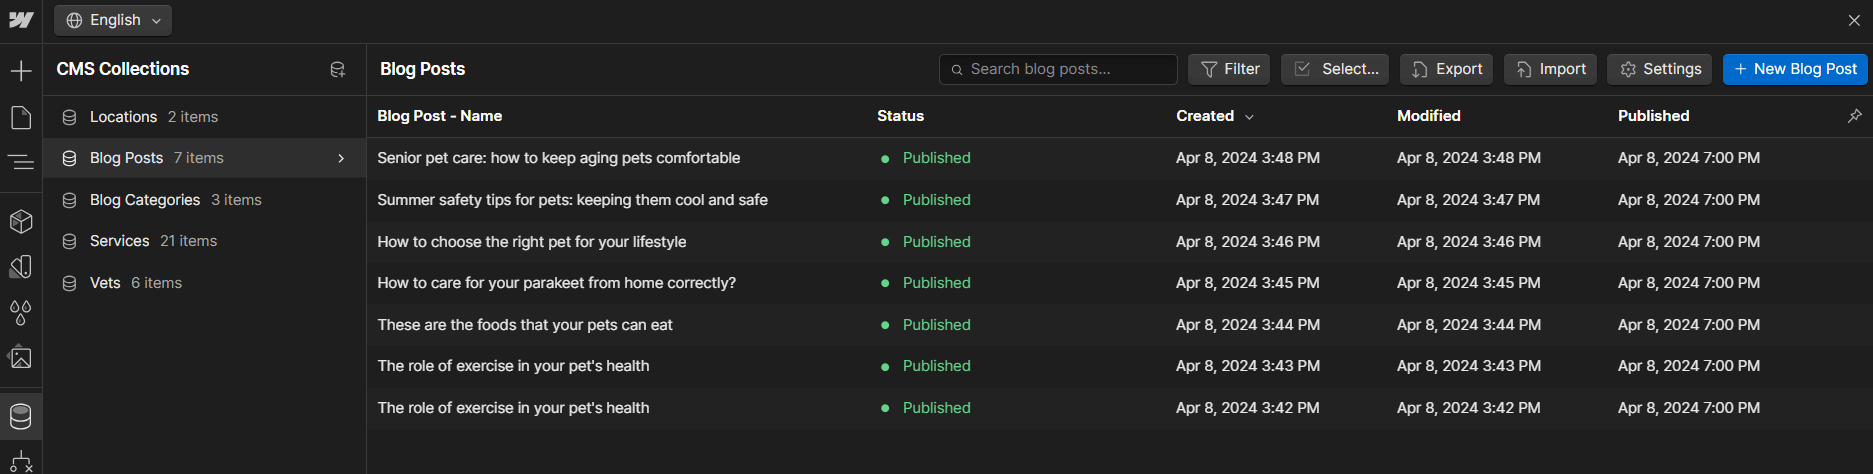Click the Search blog posts field
The width and height of the screenshot is (1873, 474).
click(1058, 69)
